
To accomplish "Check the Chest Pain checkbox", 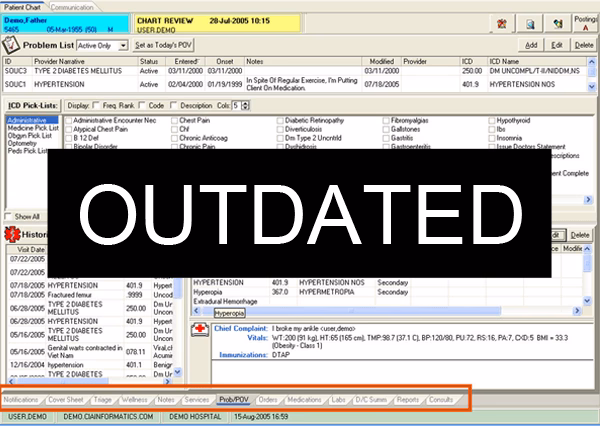I will coord(174,120).
